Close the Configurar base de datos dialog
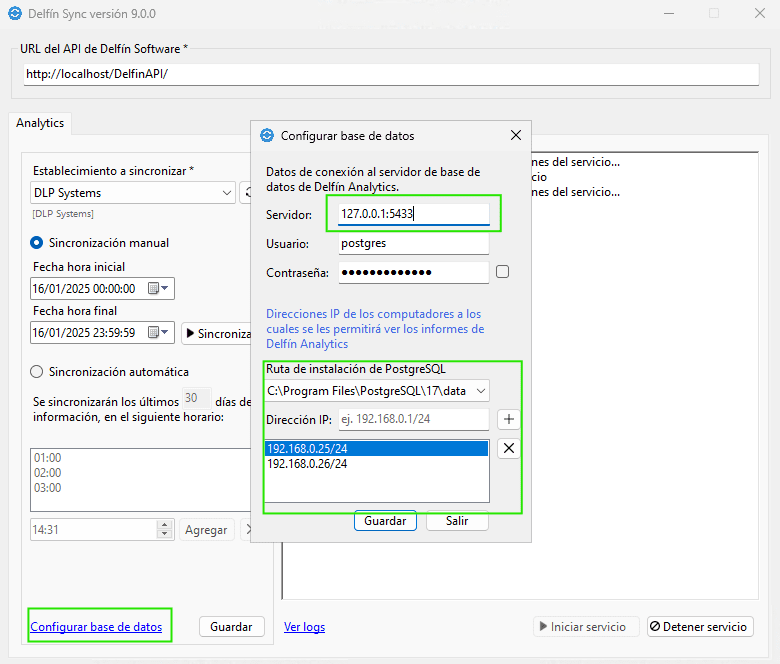 pos(516,135)
